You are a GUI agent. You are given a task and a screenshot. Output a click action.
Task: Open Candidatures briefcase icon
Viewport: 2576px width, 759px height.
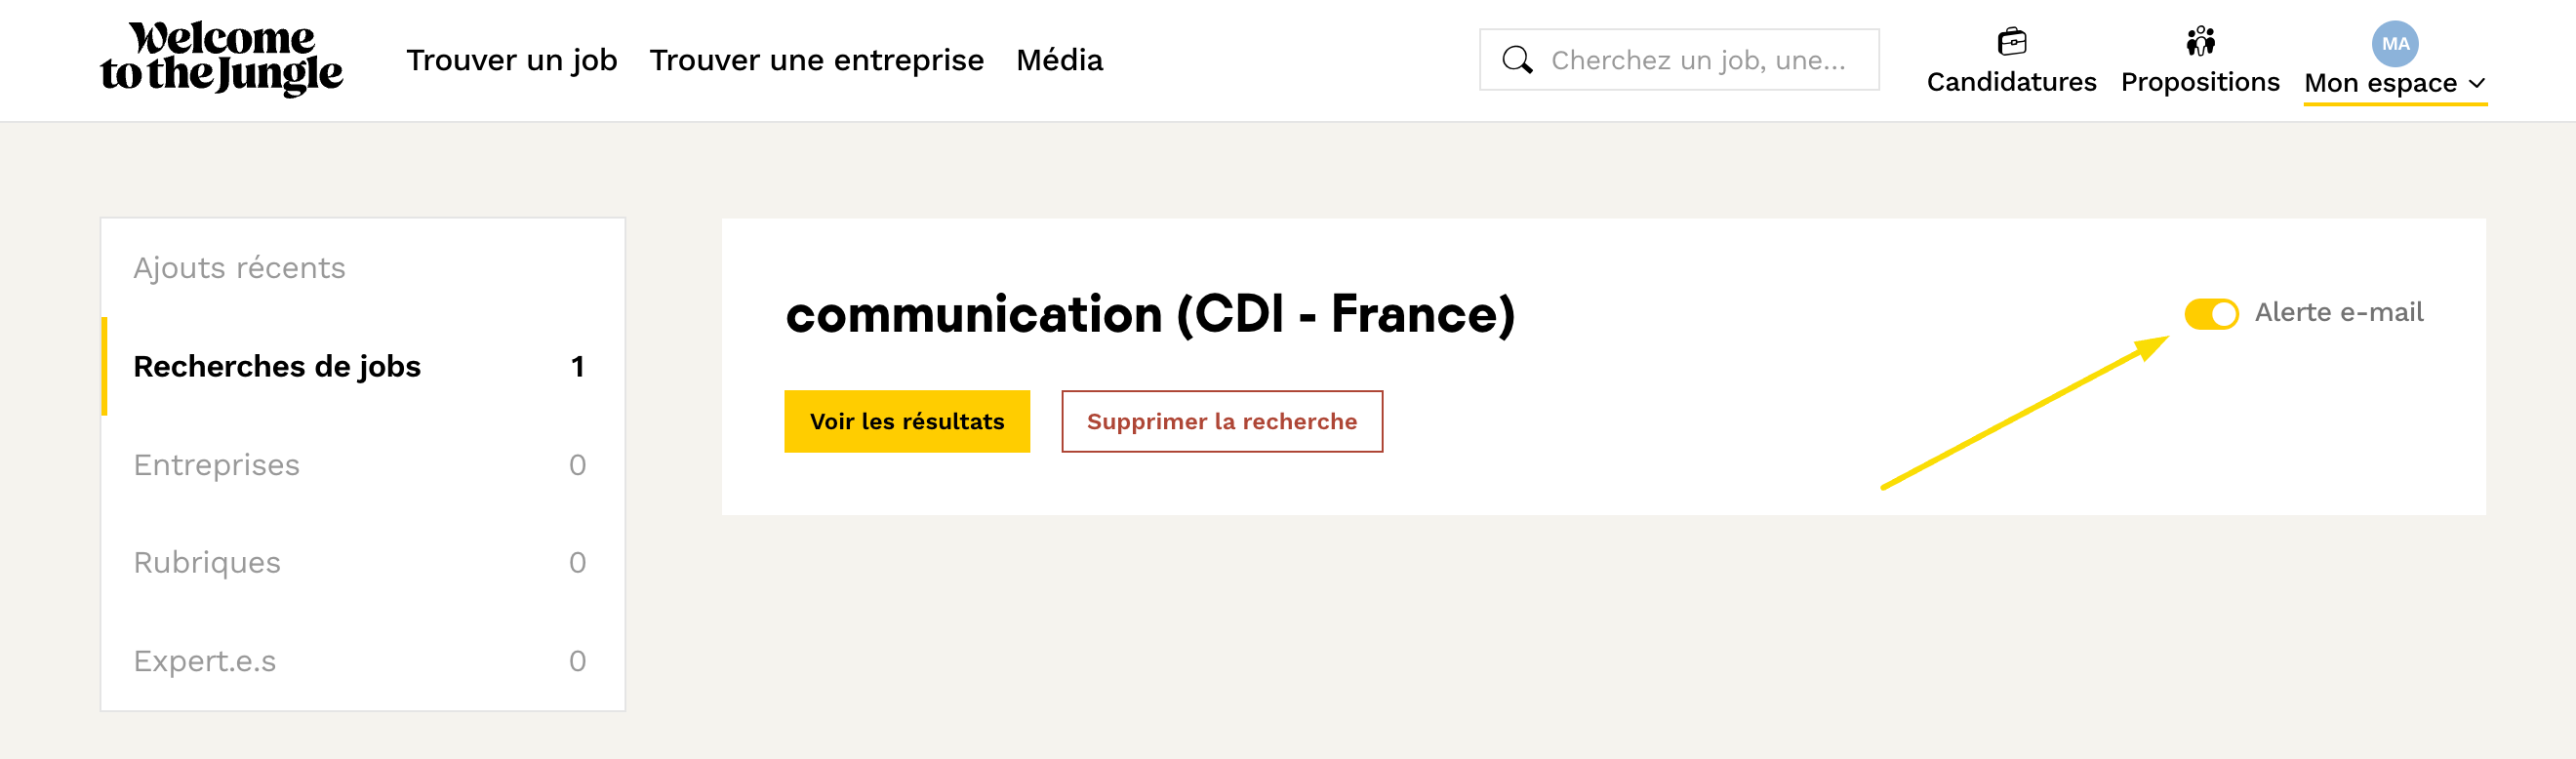(2011, 41)
